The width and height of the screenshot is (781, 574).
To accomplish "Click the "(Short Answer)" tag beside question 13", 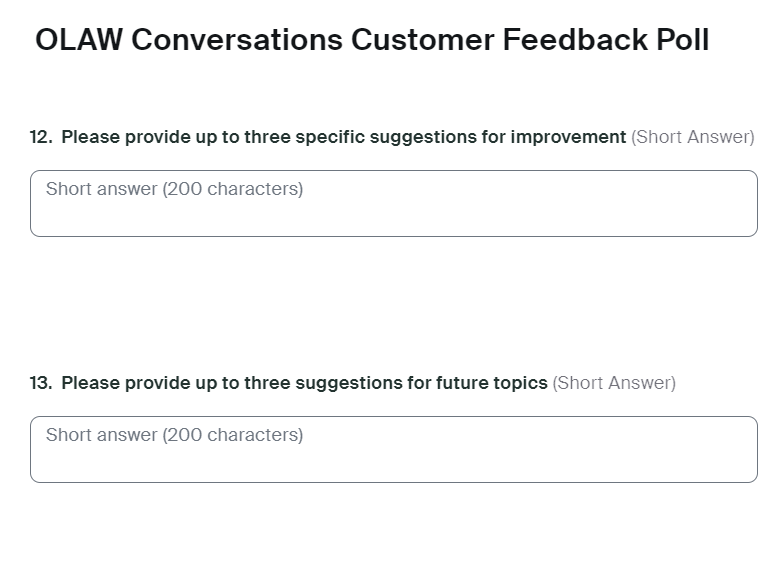I will pos(614,383).
